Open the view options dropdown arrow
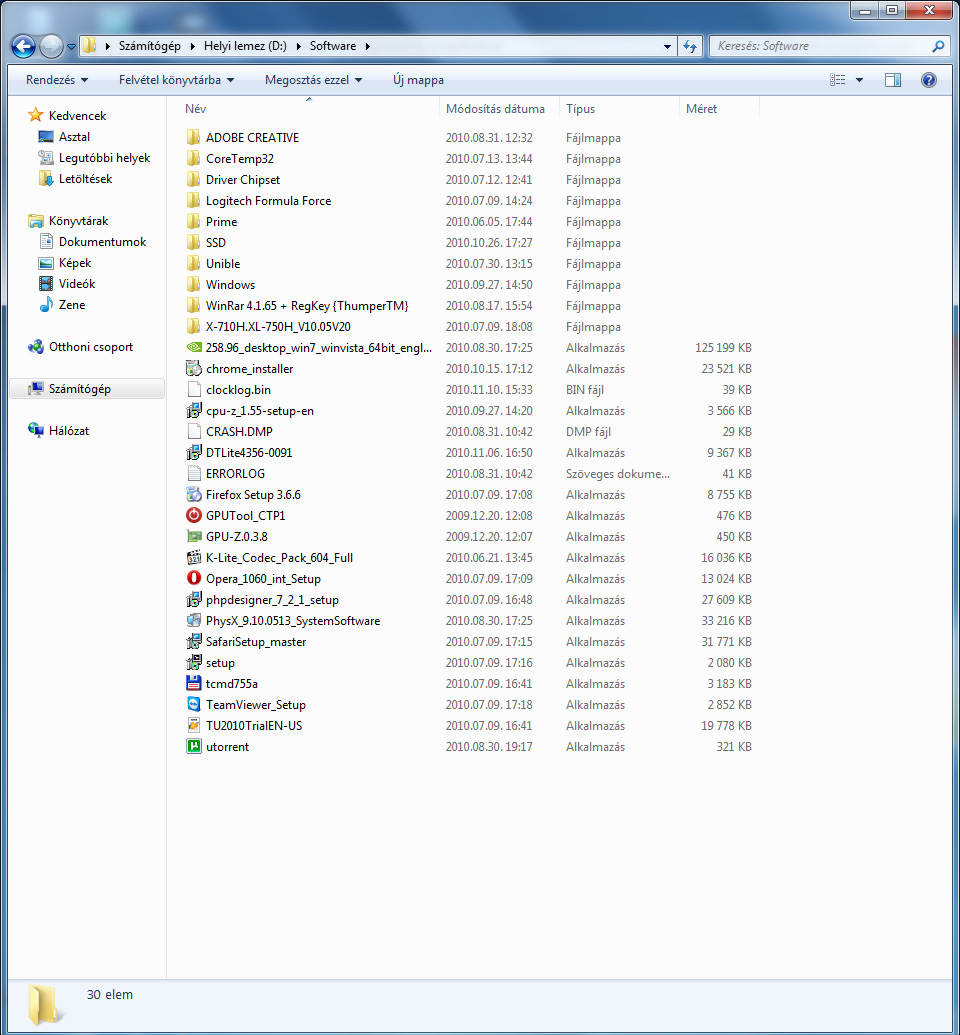Screen dimensions: 960x1035 pyautogui.click(x=859, y=80)
